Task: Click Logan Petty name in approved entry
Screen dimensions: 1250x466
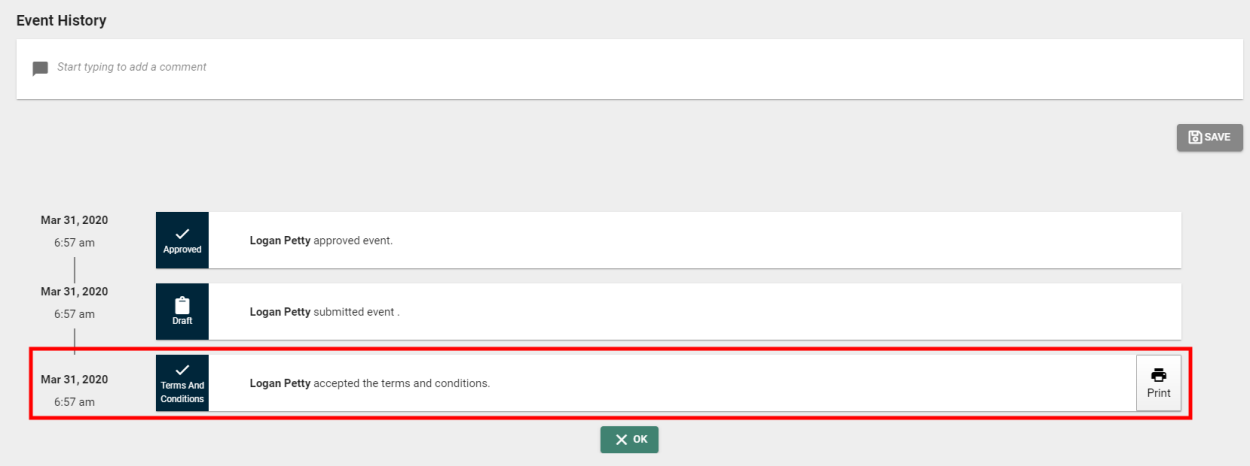Action: [280, 241]
